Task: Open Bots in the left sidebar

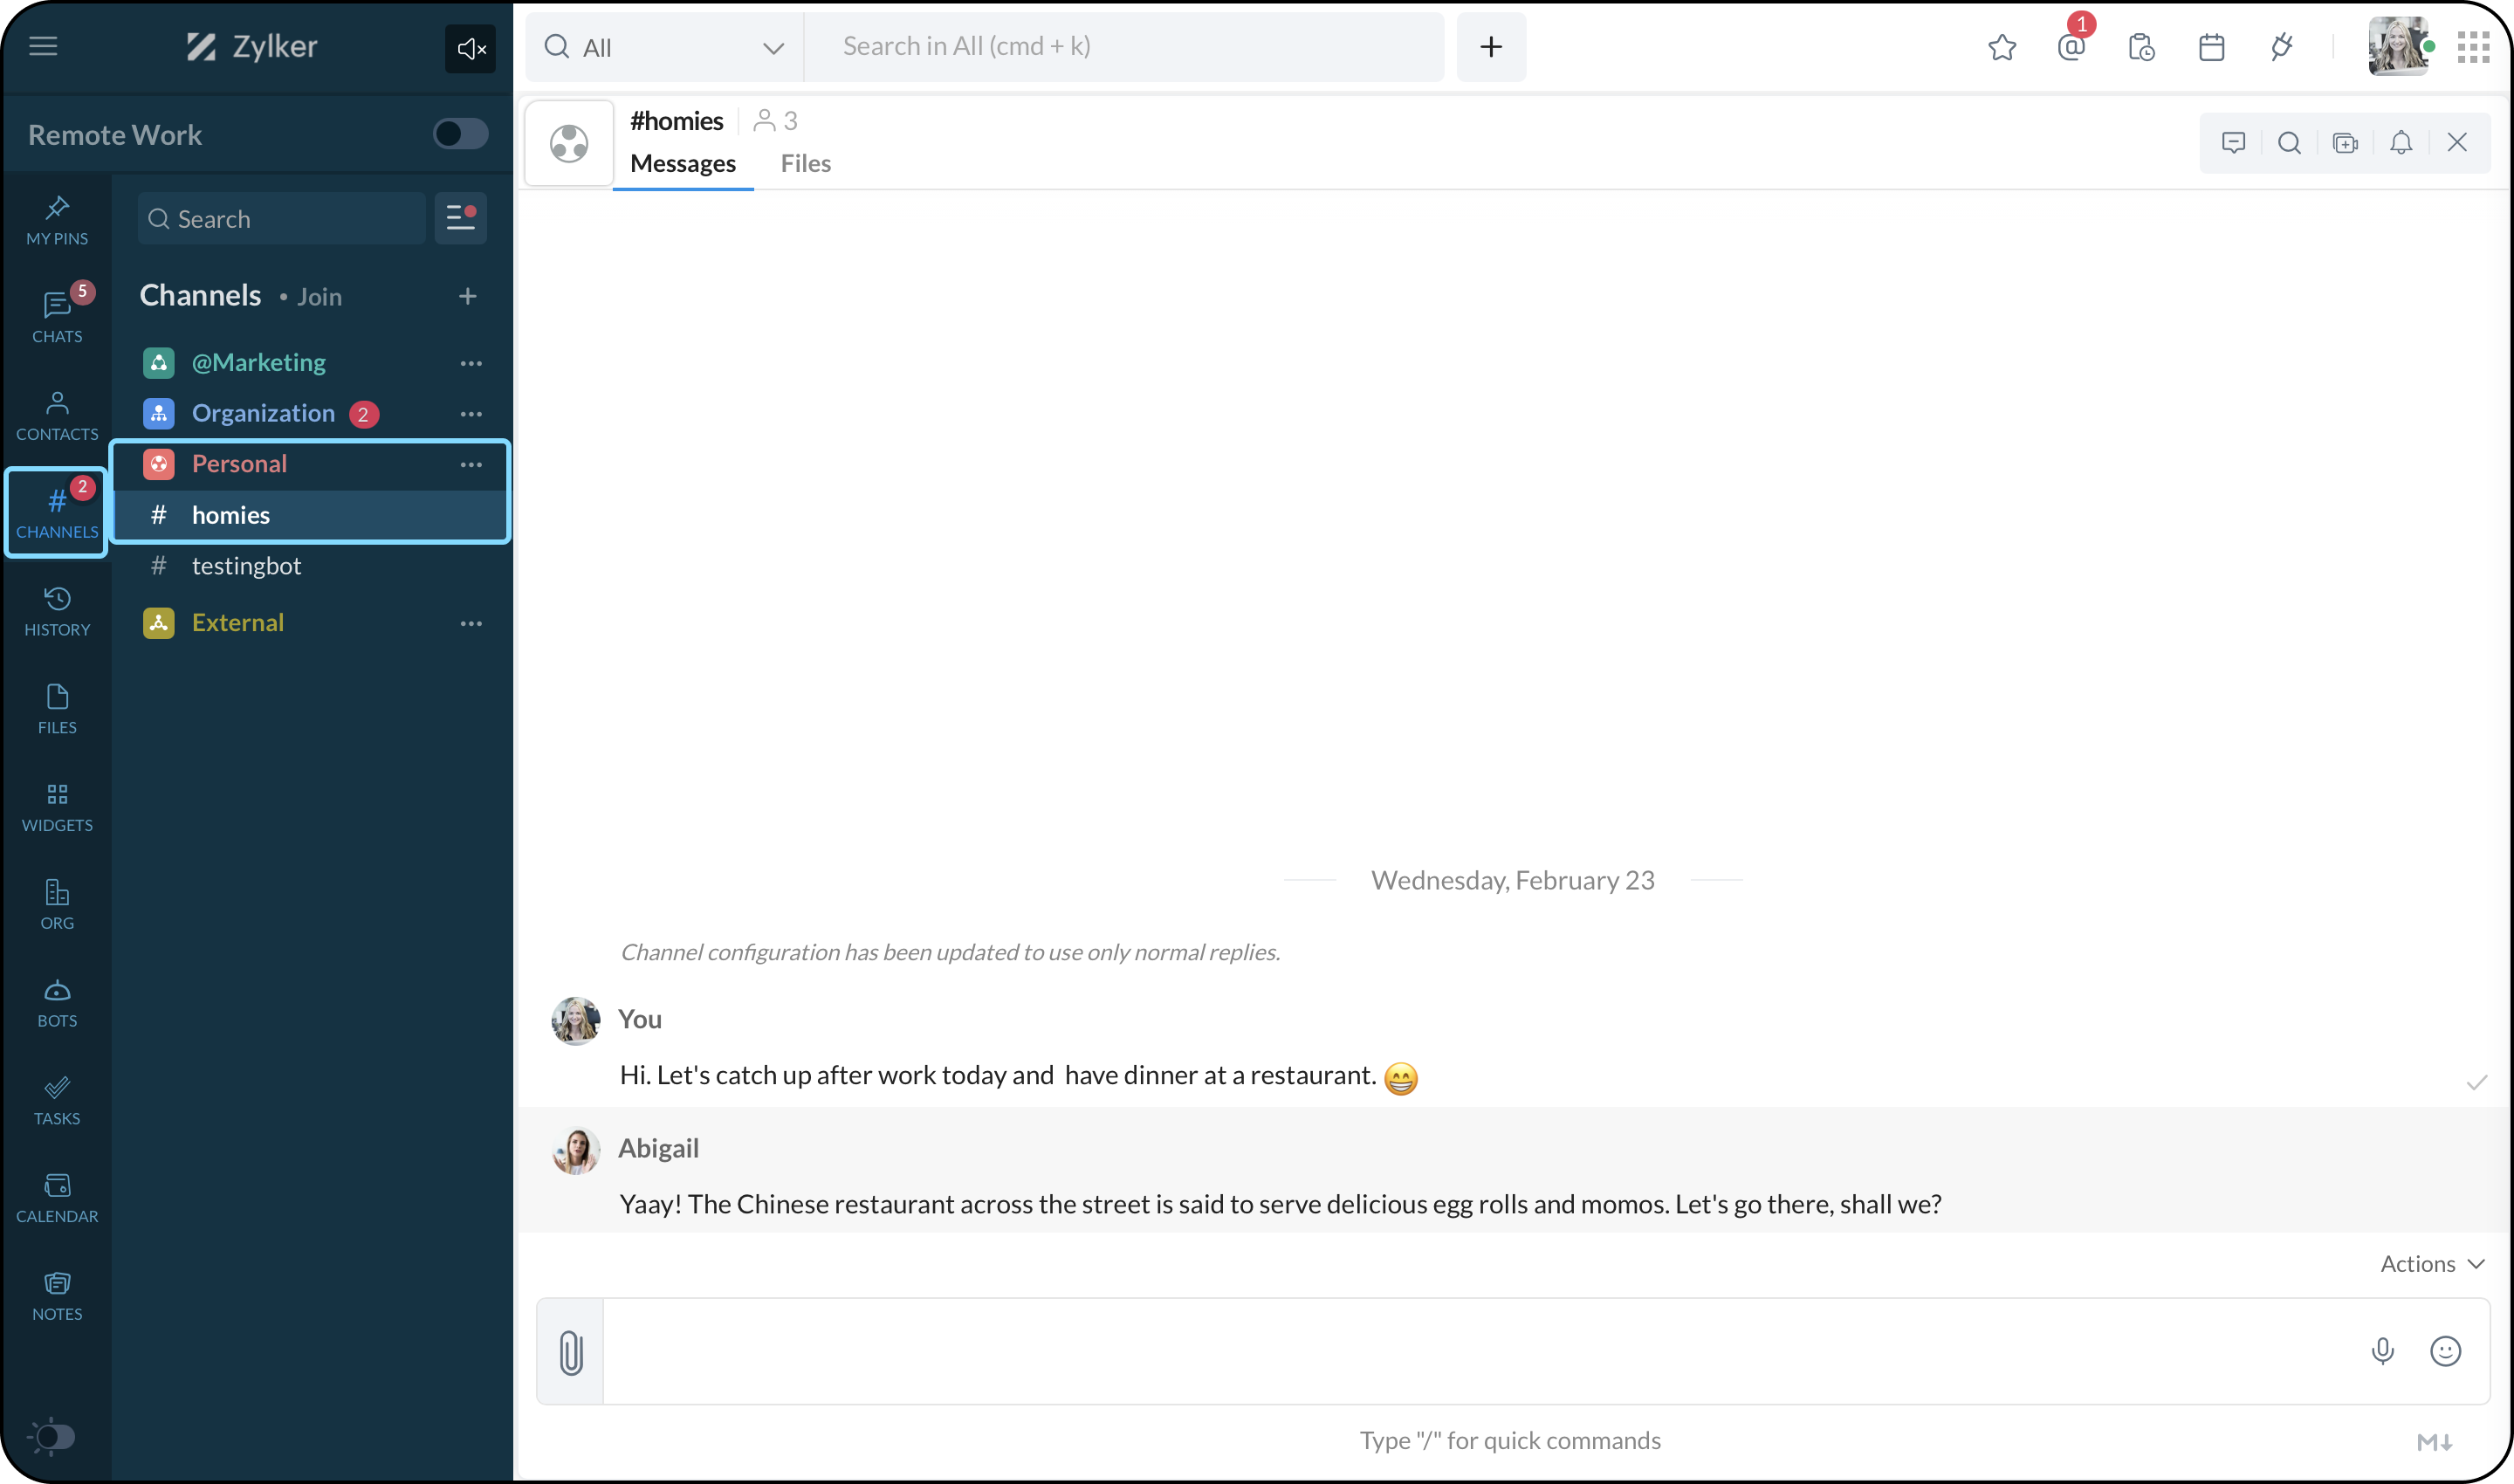Action: pyautogui.click(x=57, y=1003)
